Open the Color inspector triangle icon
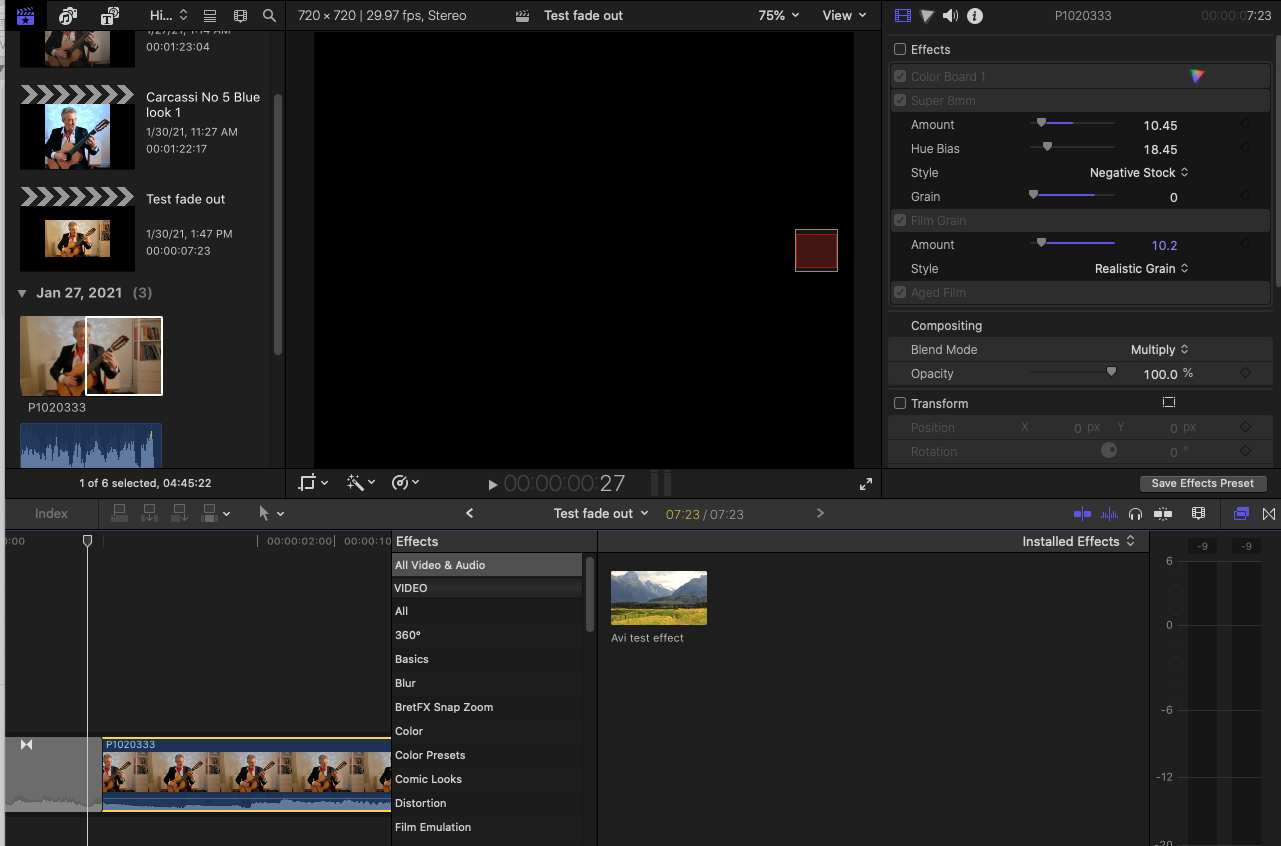The width and height of the screenshot is (1281, 846). (927, 16)
